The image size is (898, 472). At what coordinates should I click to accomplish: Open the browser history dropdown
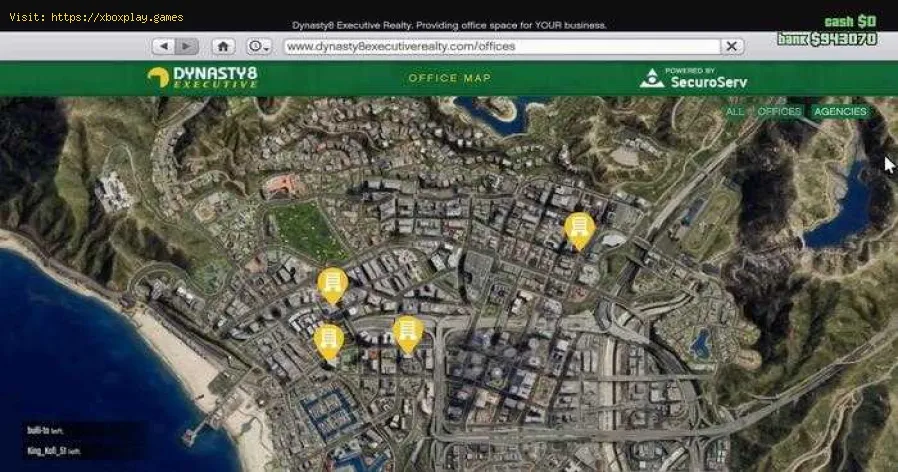tap(260, 46)
